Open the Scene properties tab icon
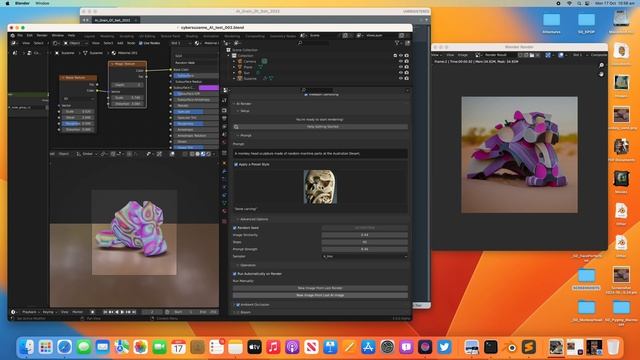 pos(225,135)
